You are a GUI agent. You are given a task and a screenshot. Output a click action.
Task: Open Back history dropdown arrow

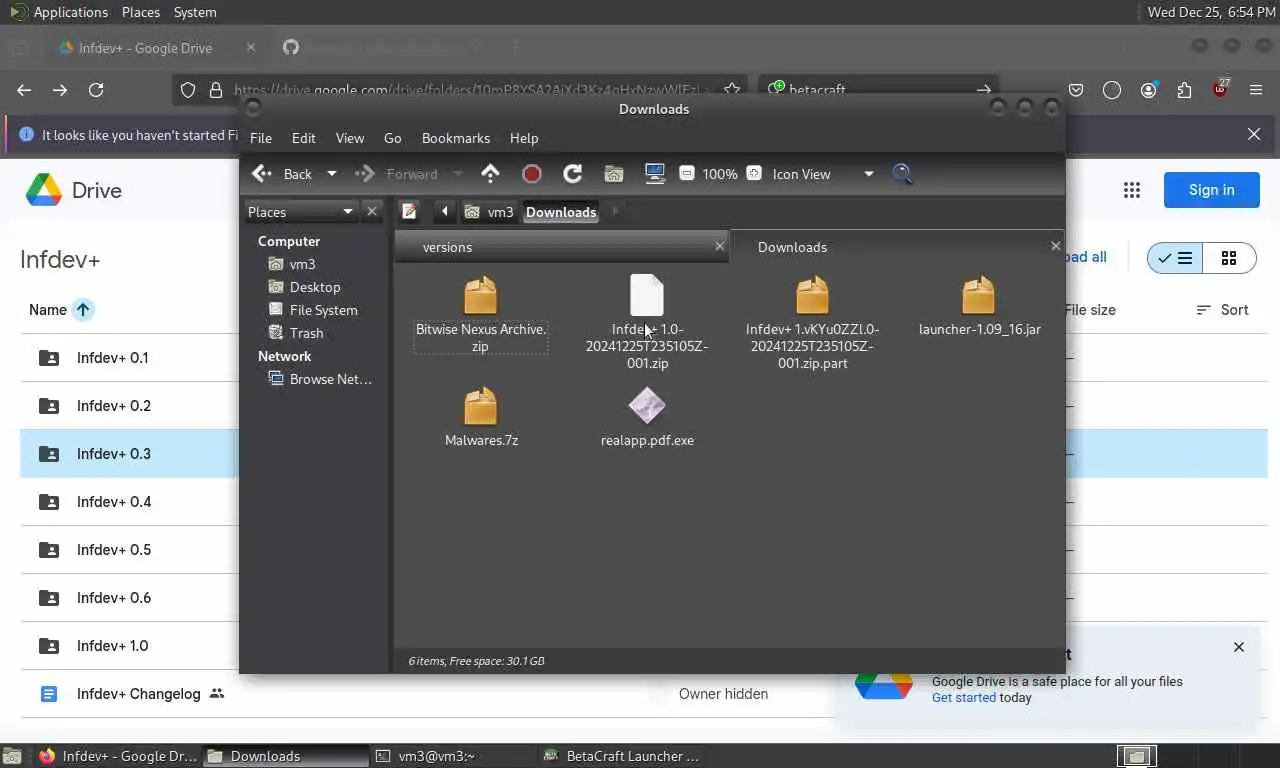point(332,174)
